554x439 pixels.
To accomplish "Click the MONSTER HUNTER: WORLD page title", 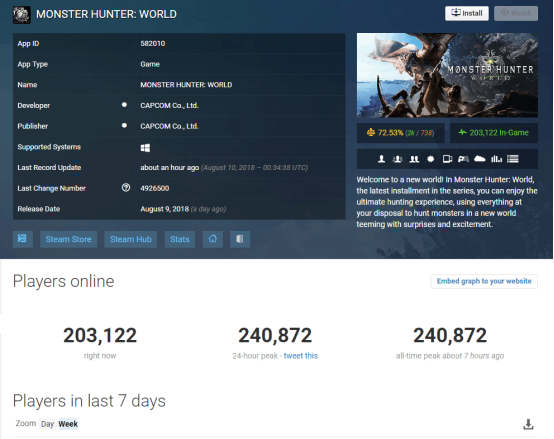I will pyautogui.click(x=106, y=14).
